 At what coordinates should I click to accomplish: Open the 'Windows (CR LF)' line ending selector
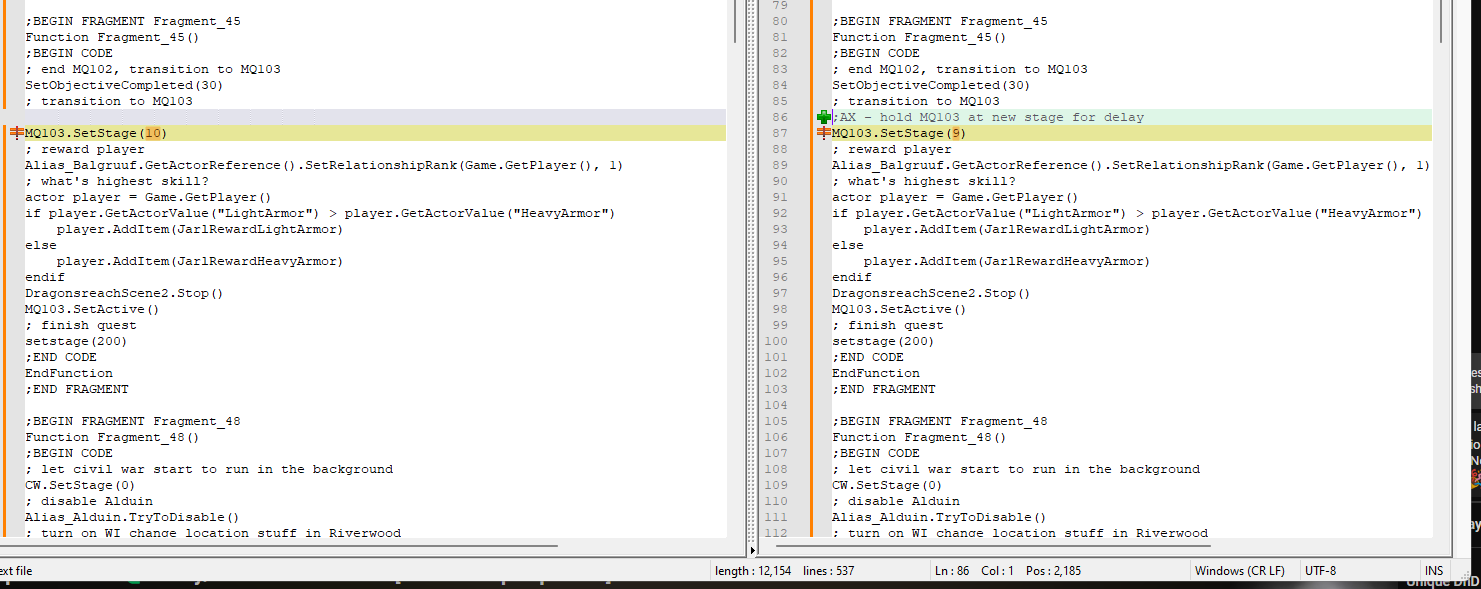pos(1240,571)
